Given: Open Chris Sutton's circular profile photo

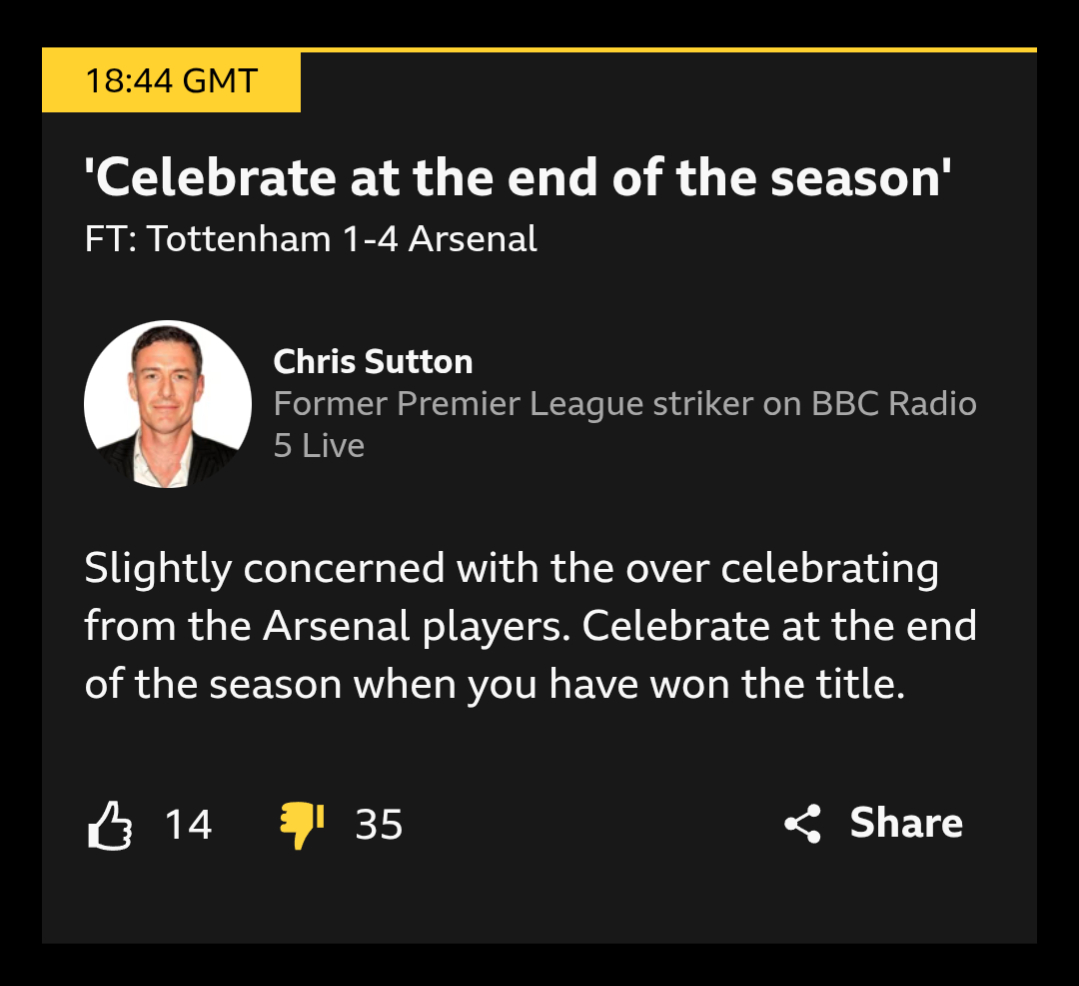Looking at the screenshot, I should point(167,404).
